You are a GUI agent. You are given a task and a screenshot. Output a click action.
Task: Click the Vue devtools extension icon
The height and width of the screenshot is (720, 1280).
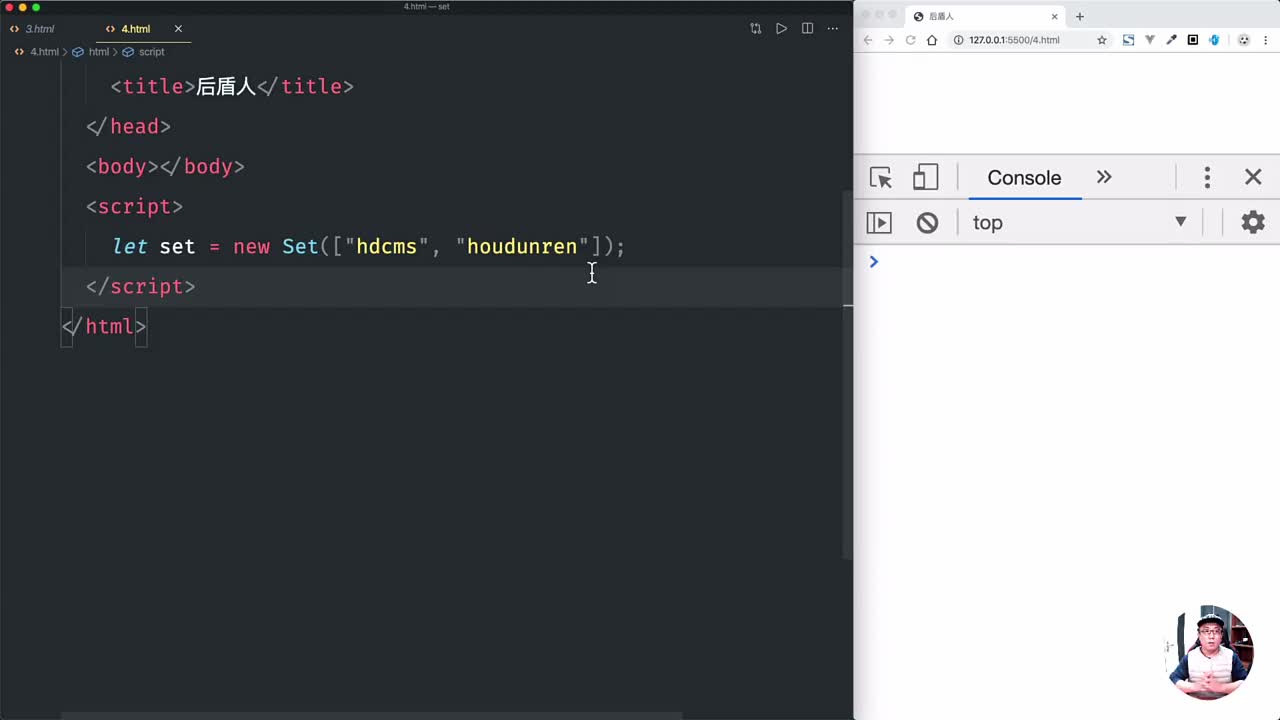1150,40
